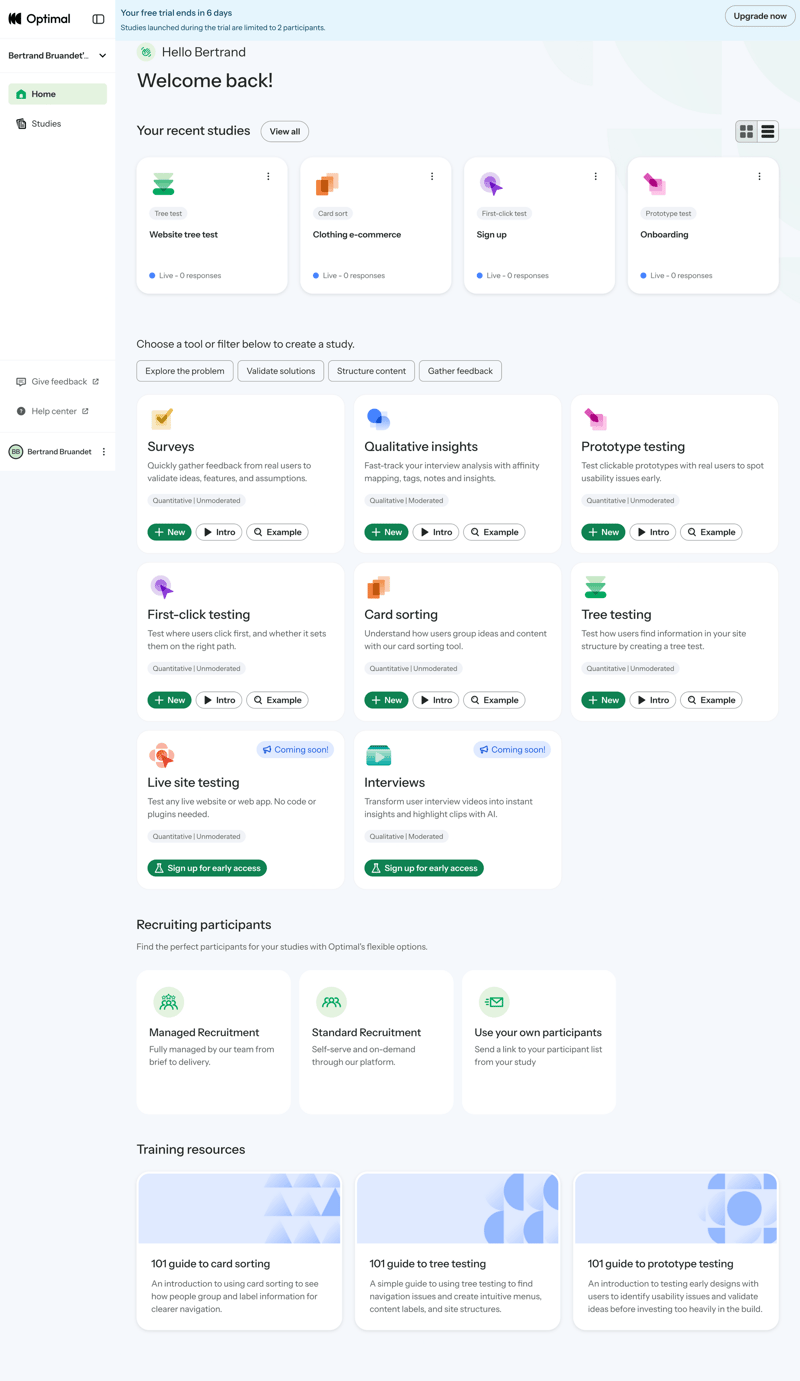Toggle the Structure content filter chip
800x1381 pixels.
tap(371, 371)
